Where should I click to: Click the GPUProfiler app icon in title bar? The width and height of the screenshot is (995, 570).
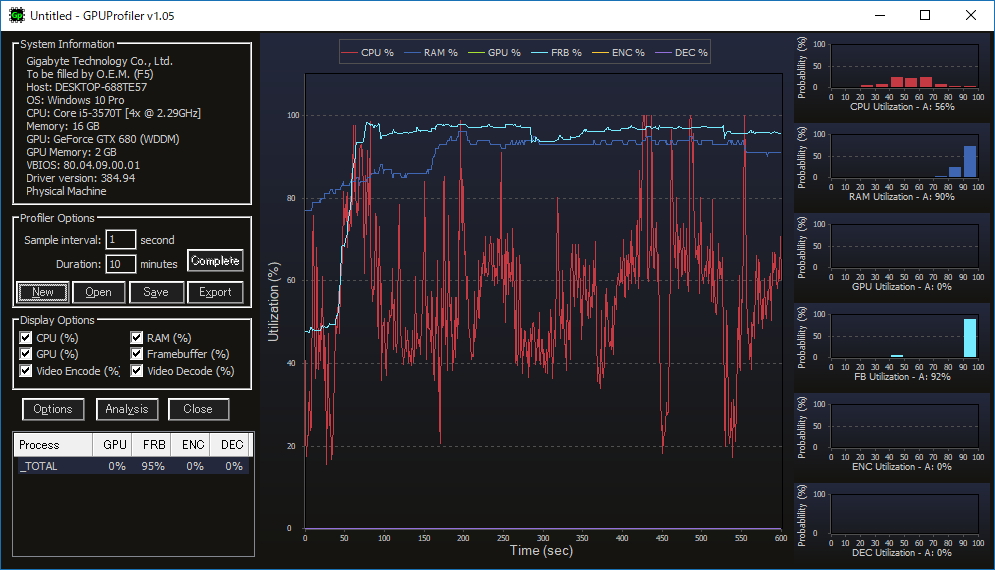16,15
